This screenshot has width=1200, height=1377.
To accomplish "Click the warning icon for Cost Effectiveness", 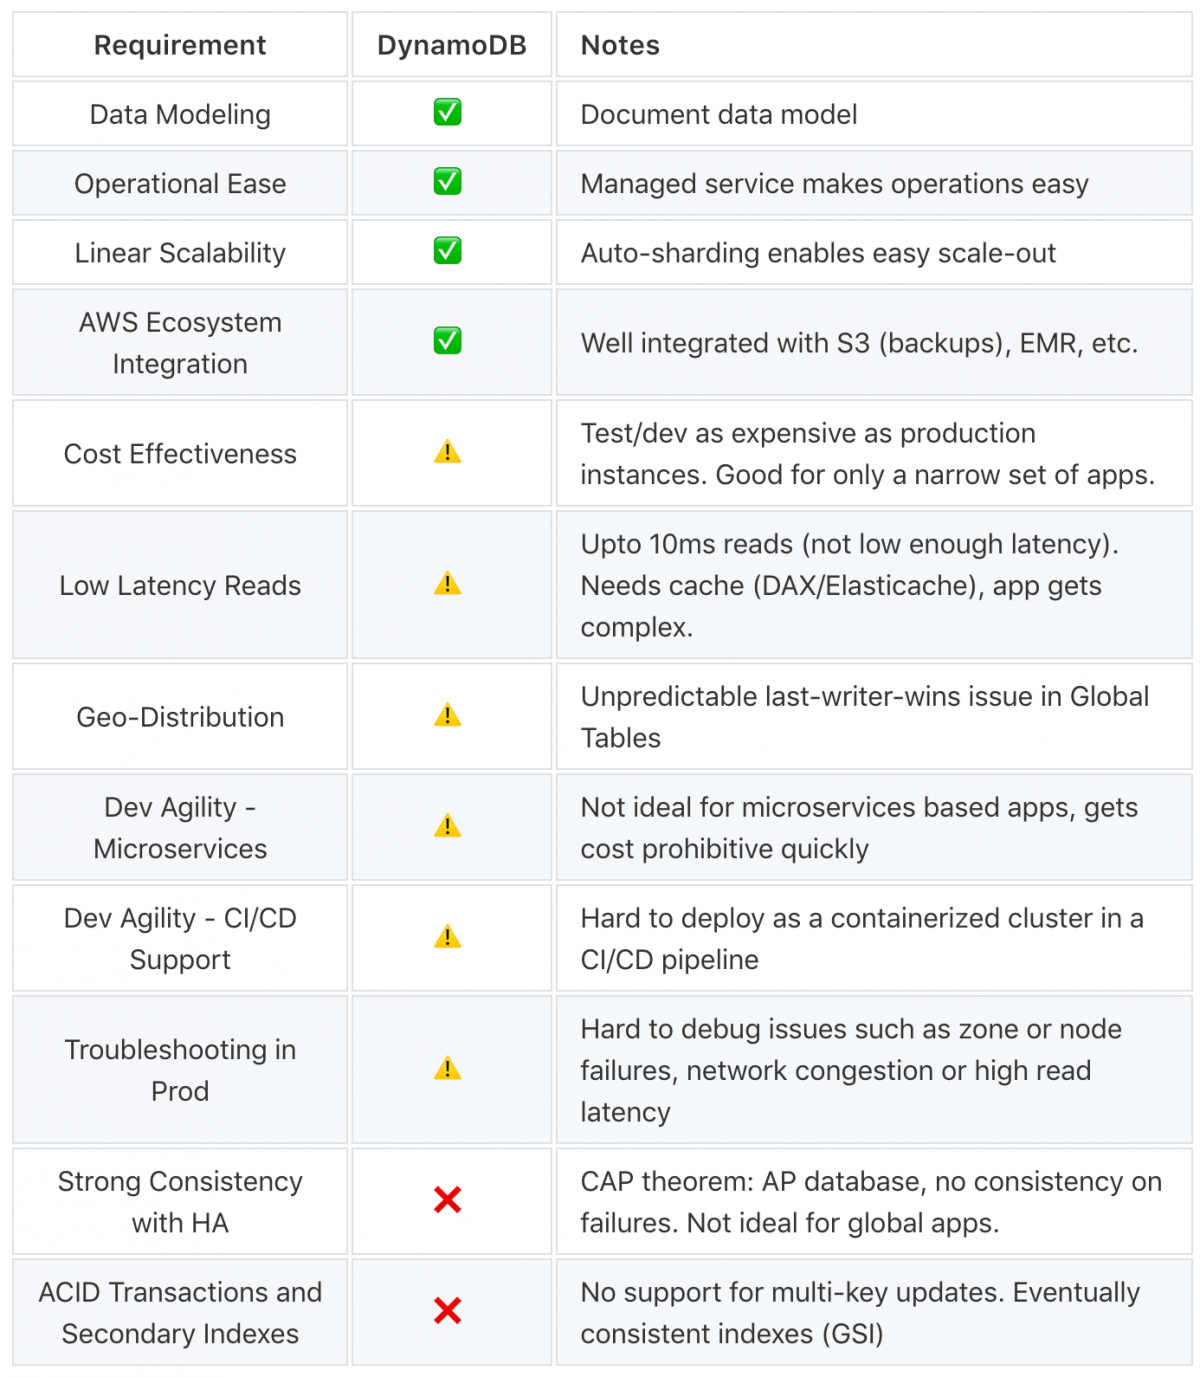I will (447, 453).
